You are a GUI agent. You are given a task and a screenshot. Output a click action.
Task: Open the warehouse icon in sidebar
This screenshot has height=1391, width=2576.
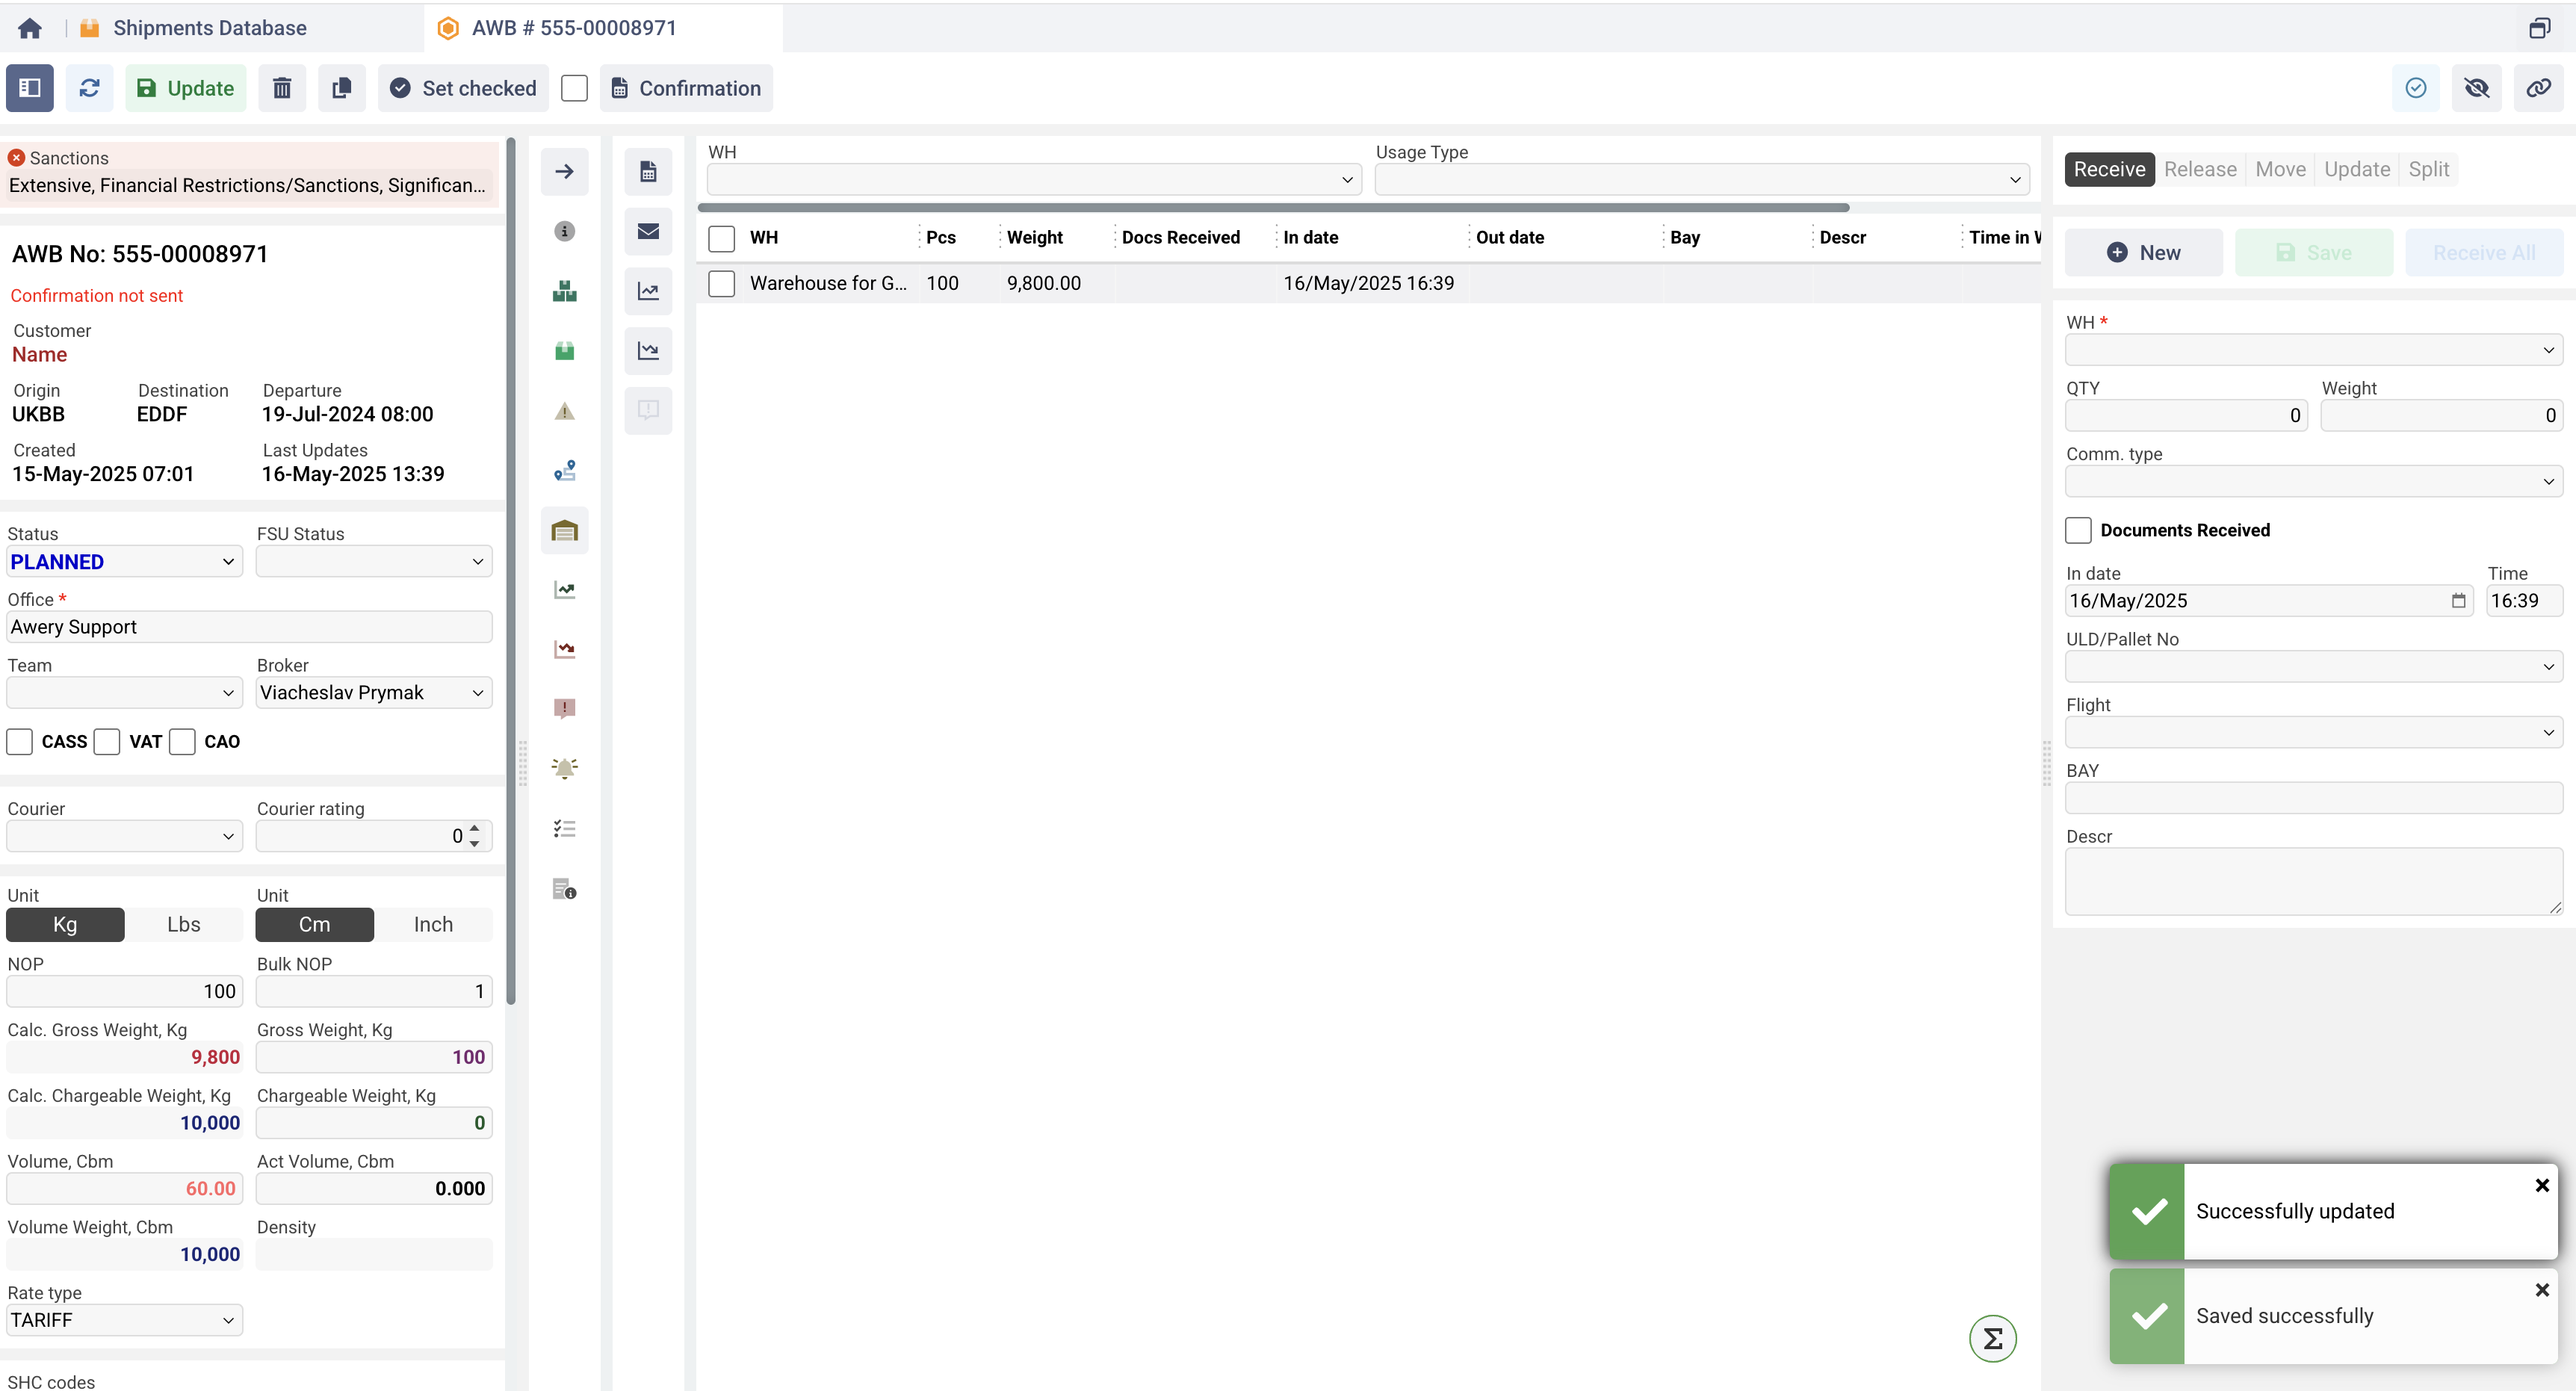(x=564, y=530)
